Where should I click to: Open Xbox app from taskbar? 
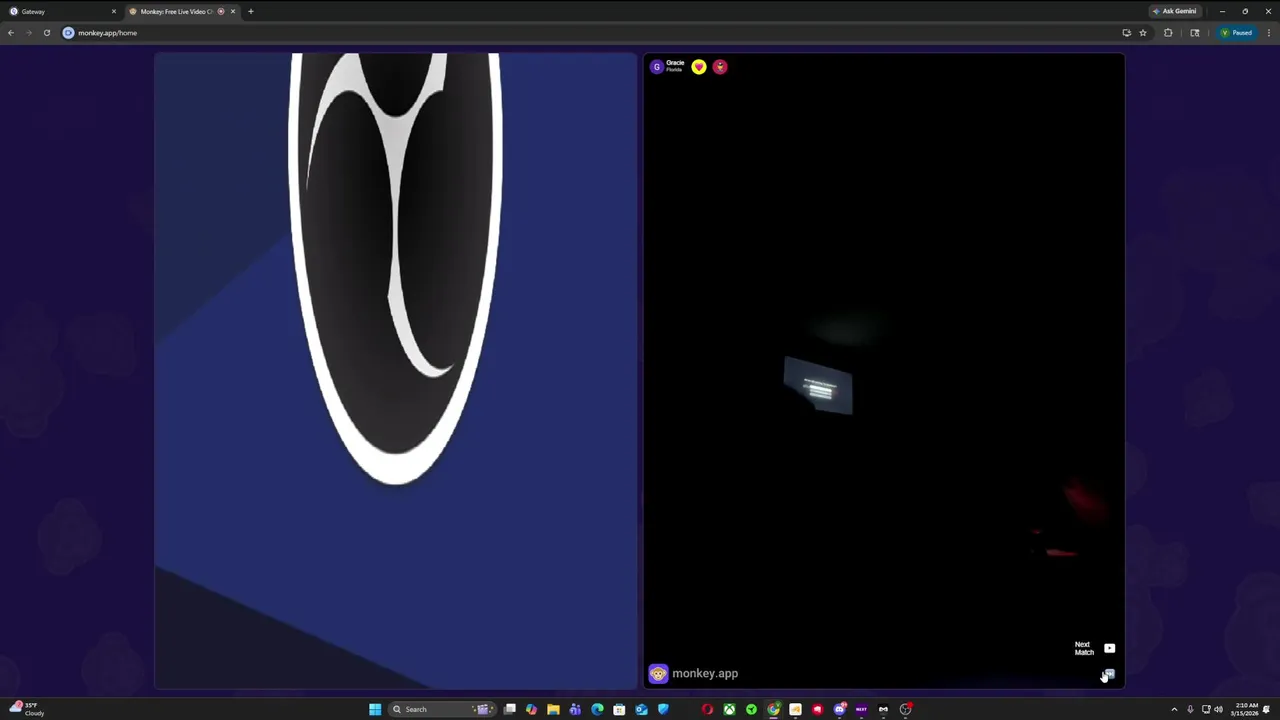click(729, 709)
